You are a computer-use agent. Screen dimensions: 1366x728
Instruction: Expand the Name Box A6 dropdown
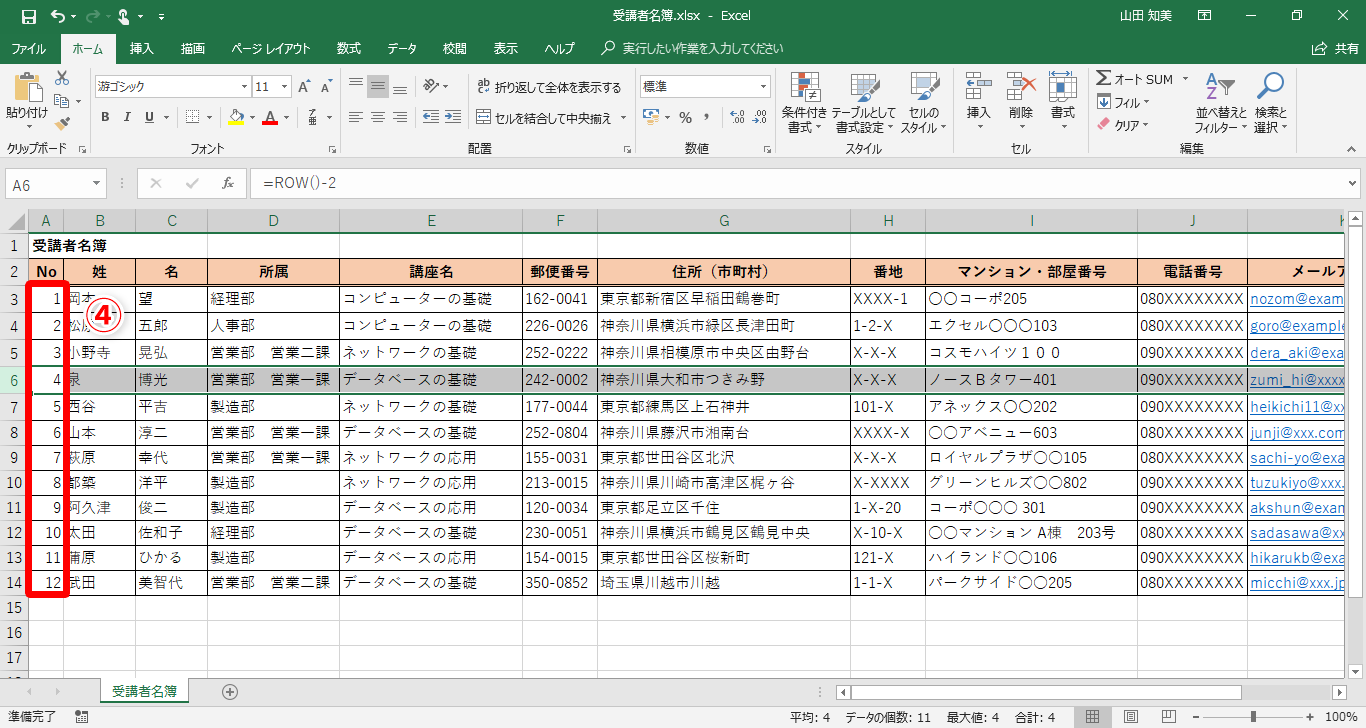(x=98, y=184)
